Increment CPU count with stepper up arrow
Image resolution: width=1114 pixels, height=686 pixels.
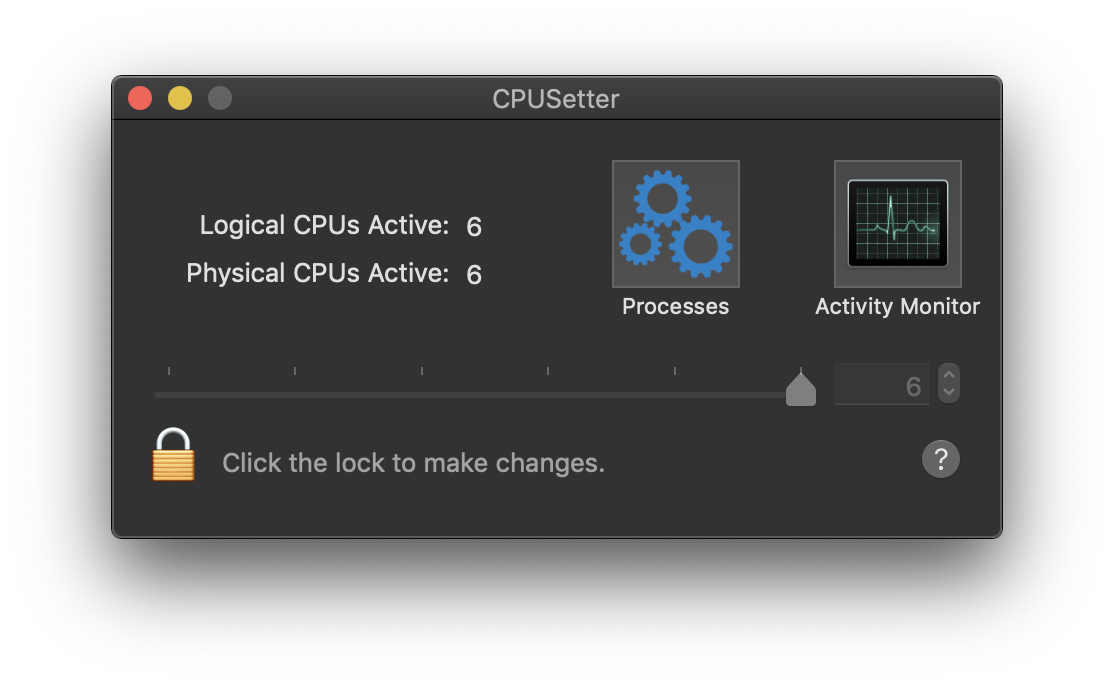(x=948, y=374)
